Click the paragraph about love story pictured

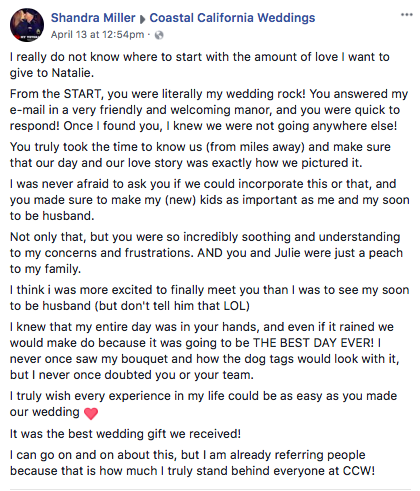pos(200,155)
